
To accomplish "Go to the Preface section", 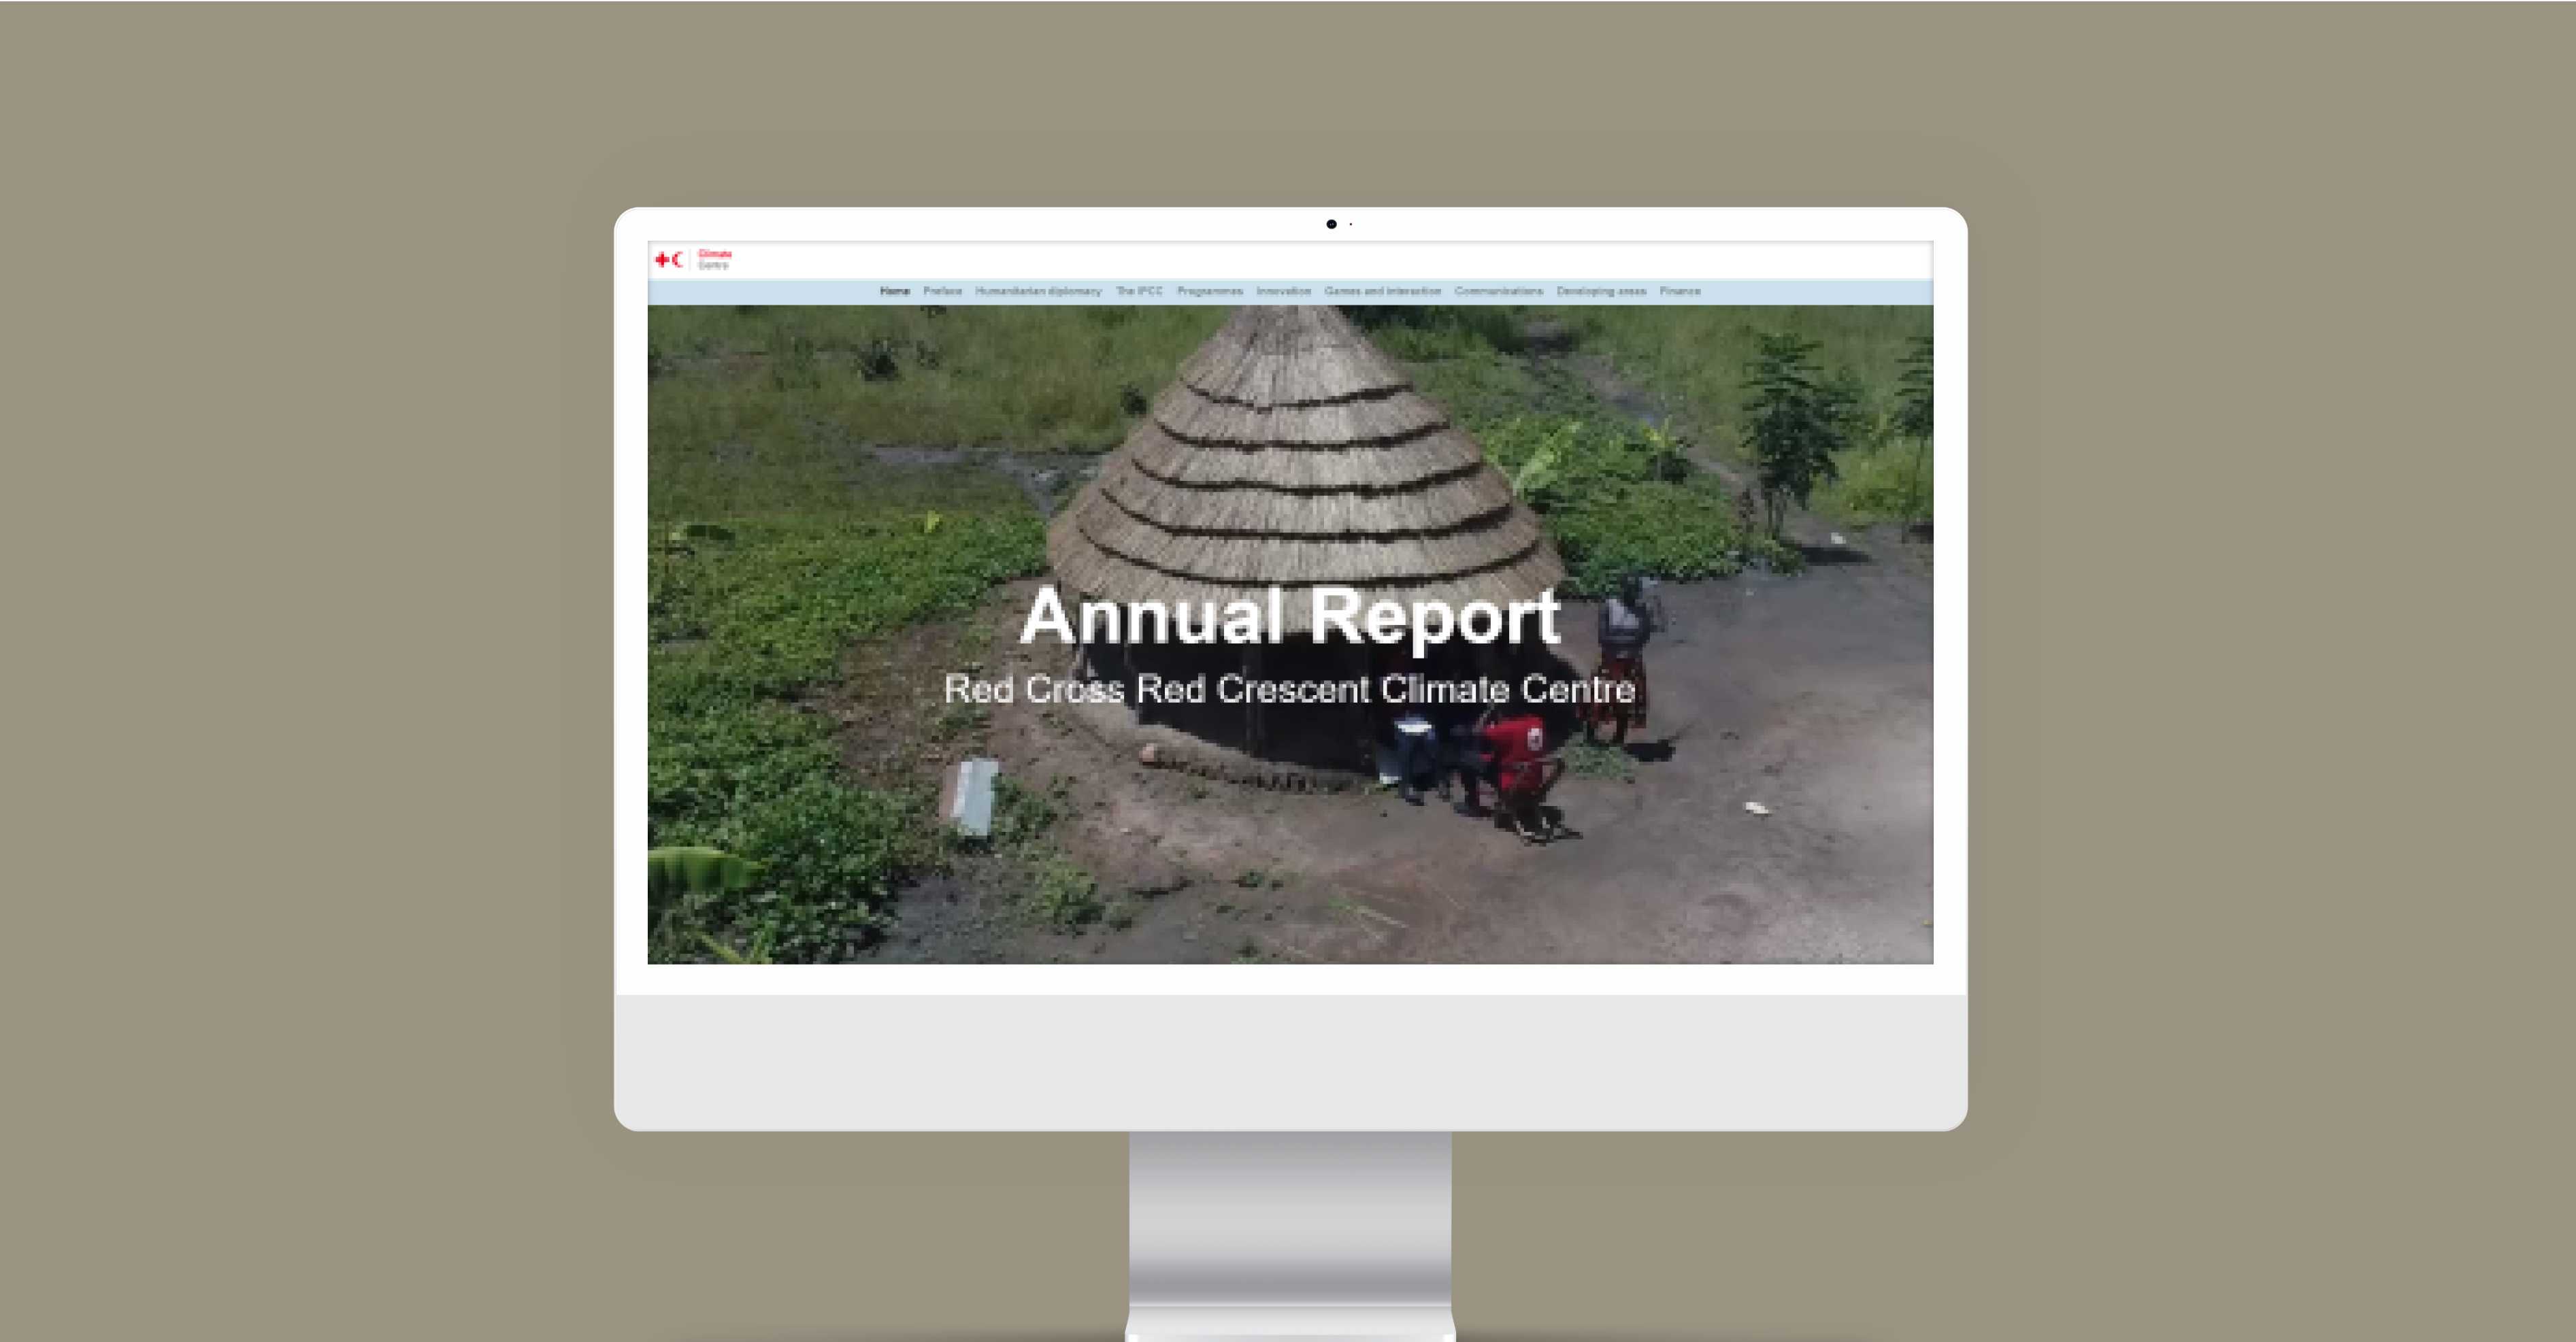I will 942,291.
